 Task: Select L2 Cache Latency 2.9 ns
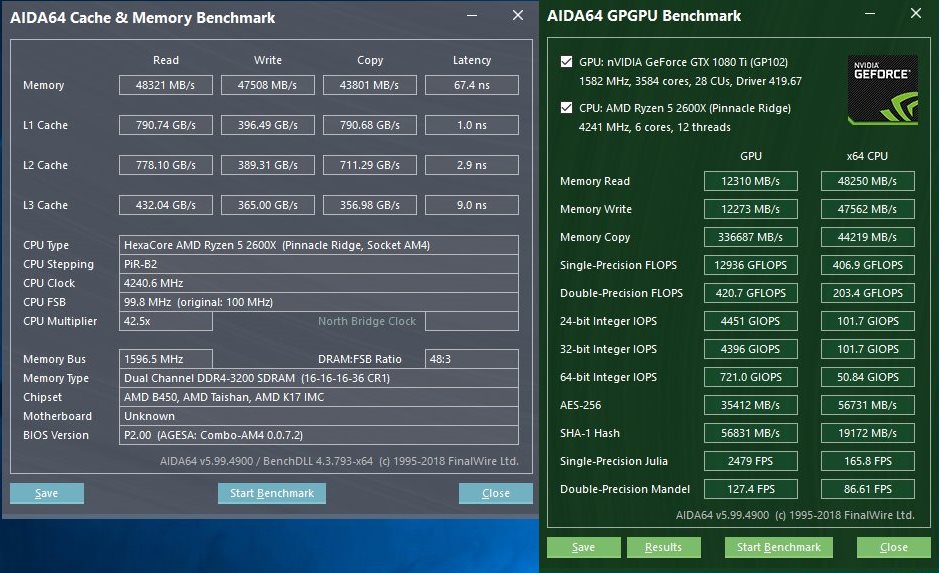pyautogui.click(x=472, y=165)
